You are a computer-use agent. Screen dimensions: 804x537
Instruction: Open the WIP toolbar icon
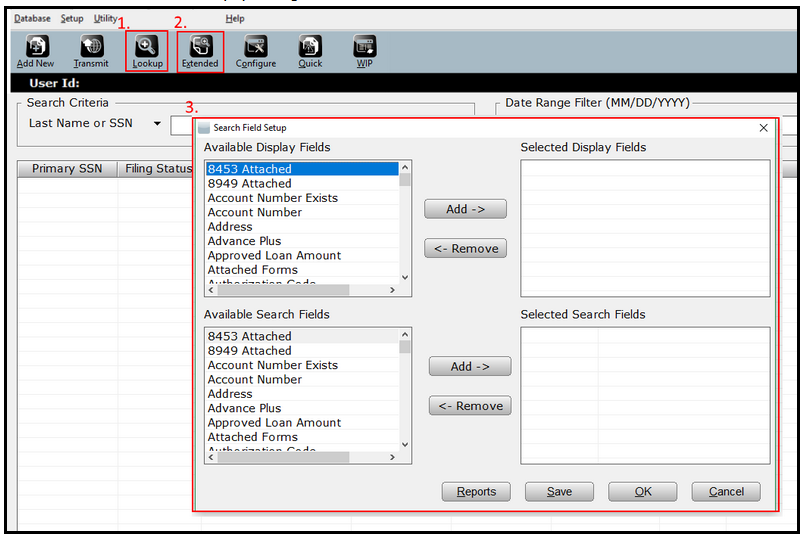364,51
